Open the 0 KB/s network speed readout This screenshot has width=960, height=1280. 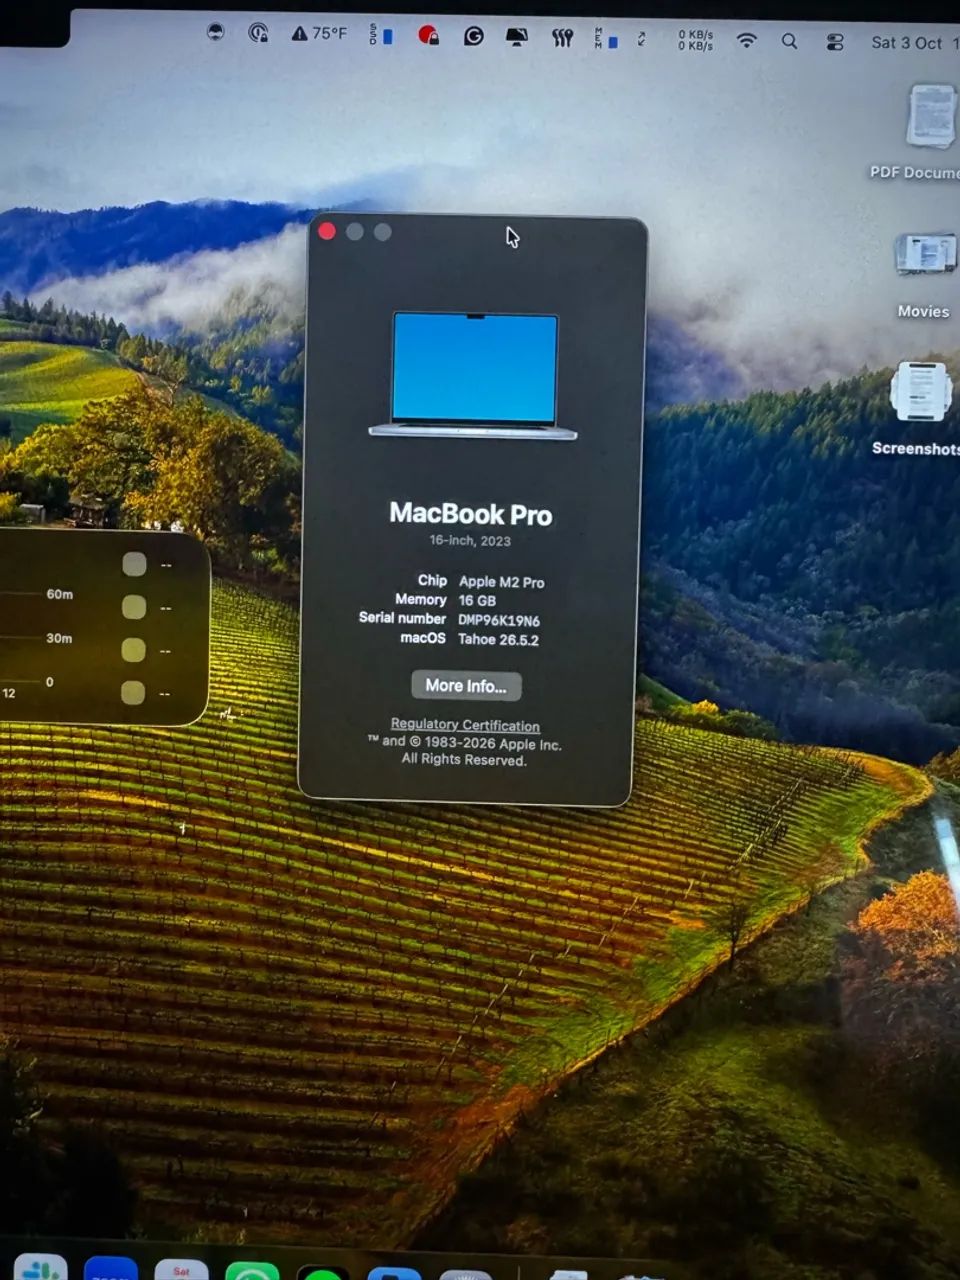[x=696, y=40]
